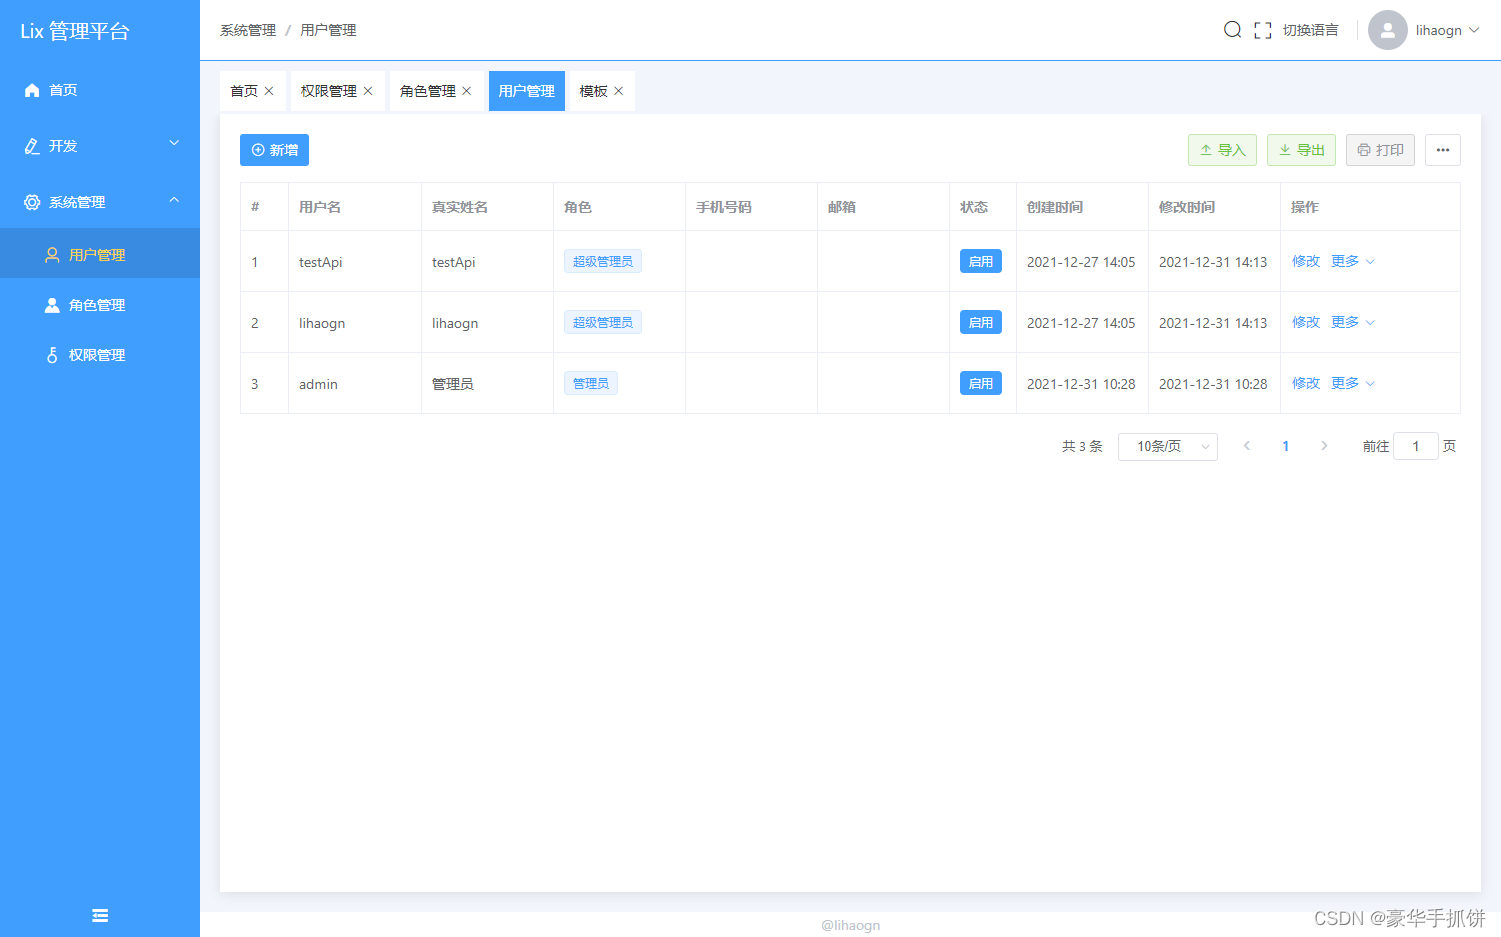Close the 首页 tab with its X

click(x=269, y=91)
